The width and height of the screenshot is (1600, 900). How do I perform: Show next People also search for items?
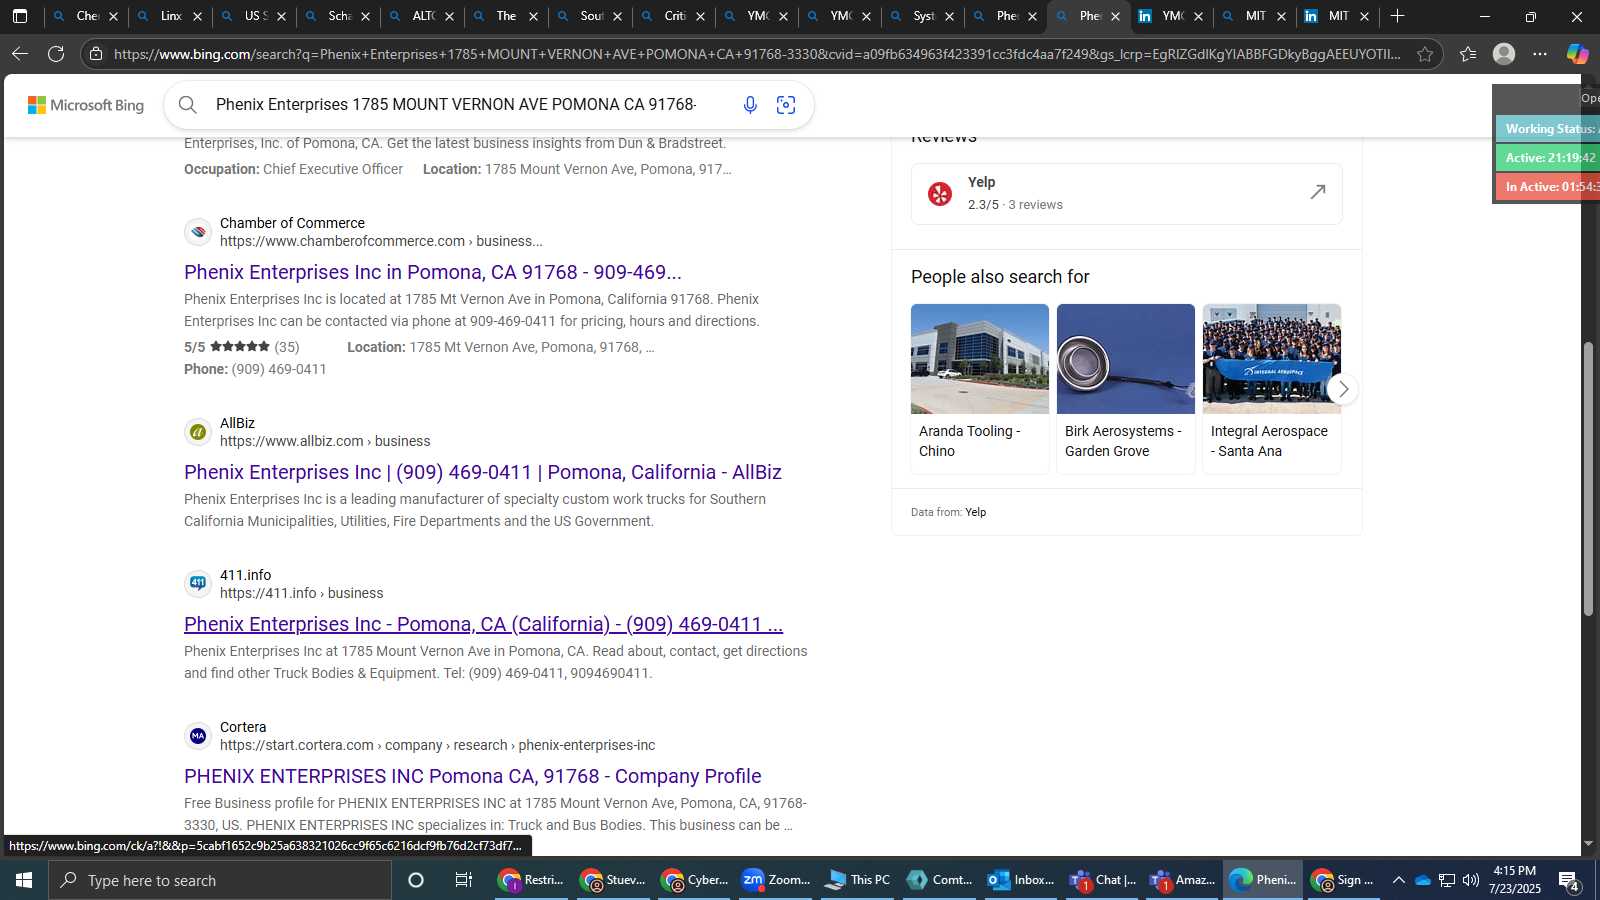tap(1343, 389)
